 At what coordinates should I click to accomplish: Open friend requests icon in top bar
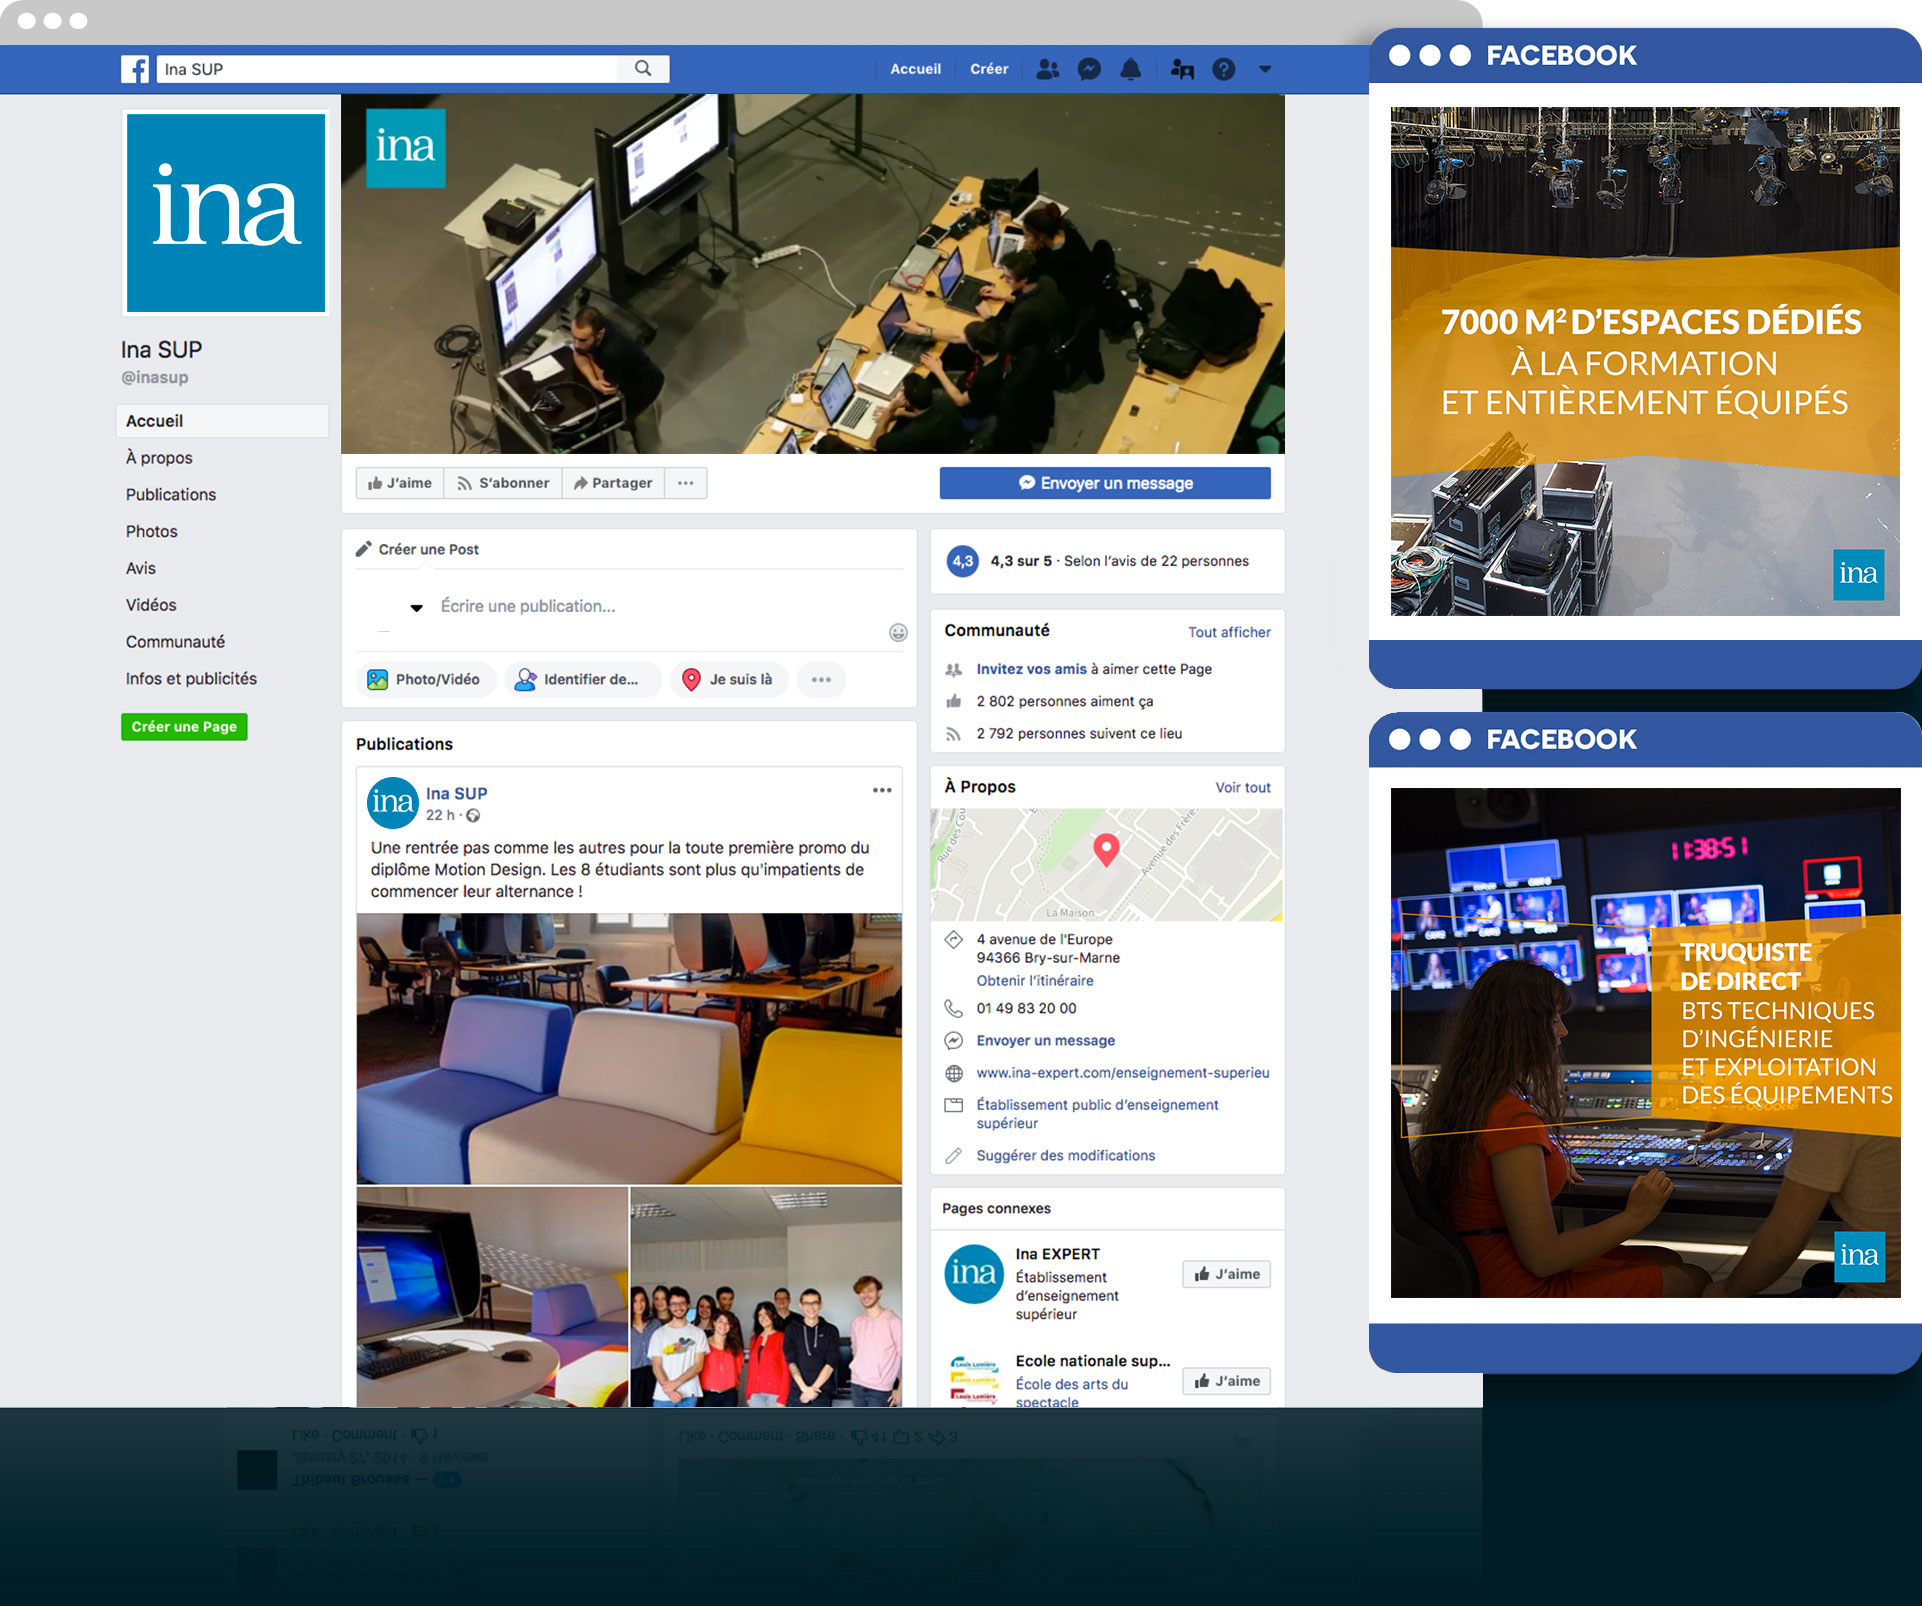pos(1047,69)
